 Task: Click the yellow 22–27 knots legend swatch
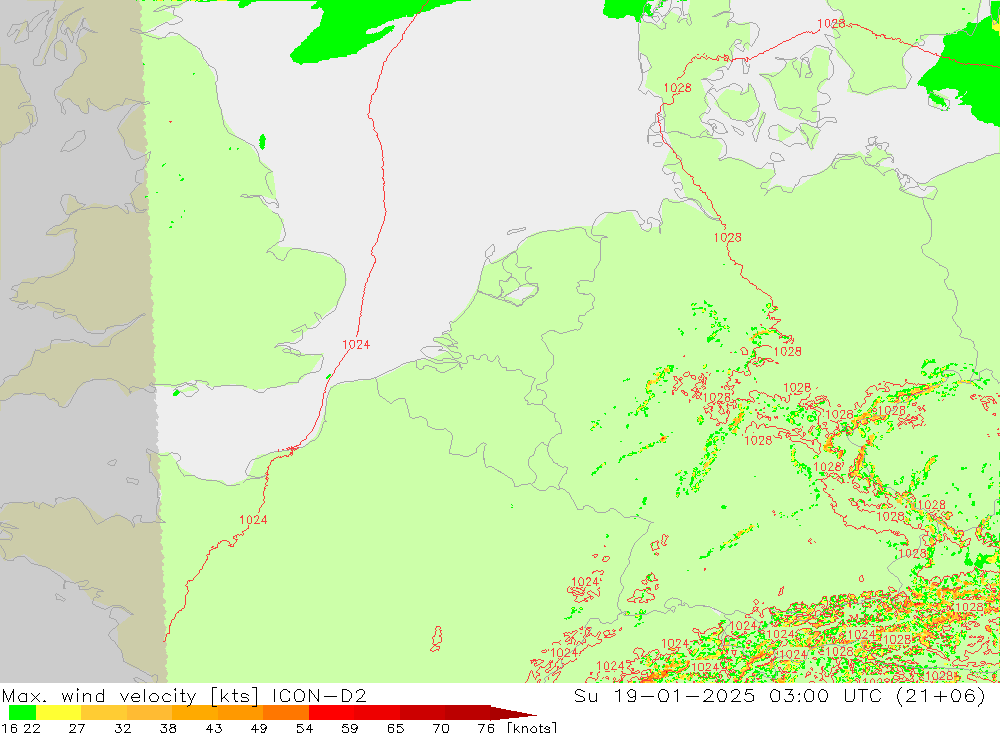tap(59, 713)
